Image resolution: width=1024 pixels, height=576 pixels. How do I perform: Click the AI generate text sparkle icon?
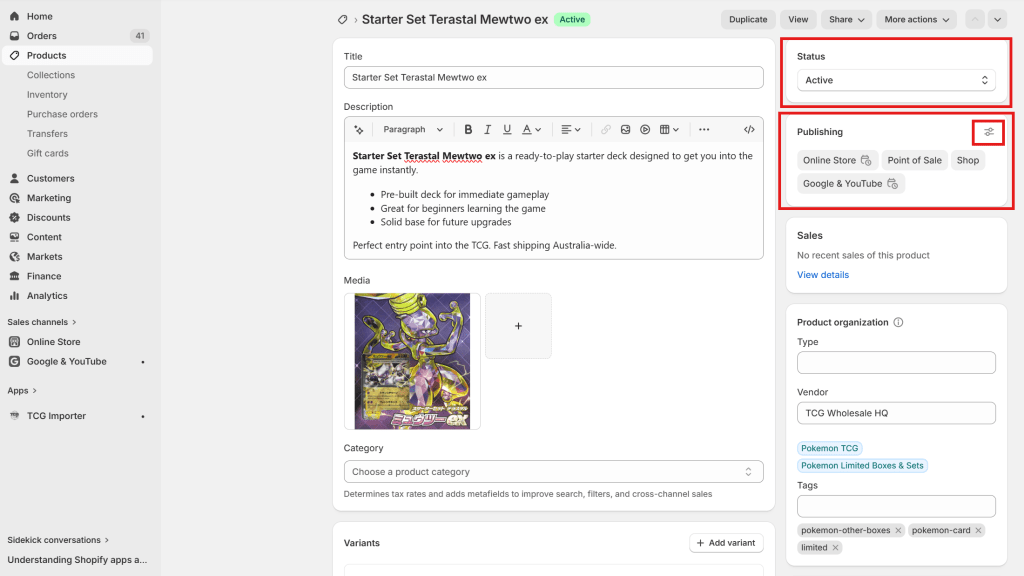tap(359, 129)
